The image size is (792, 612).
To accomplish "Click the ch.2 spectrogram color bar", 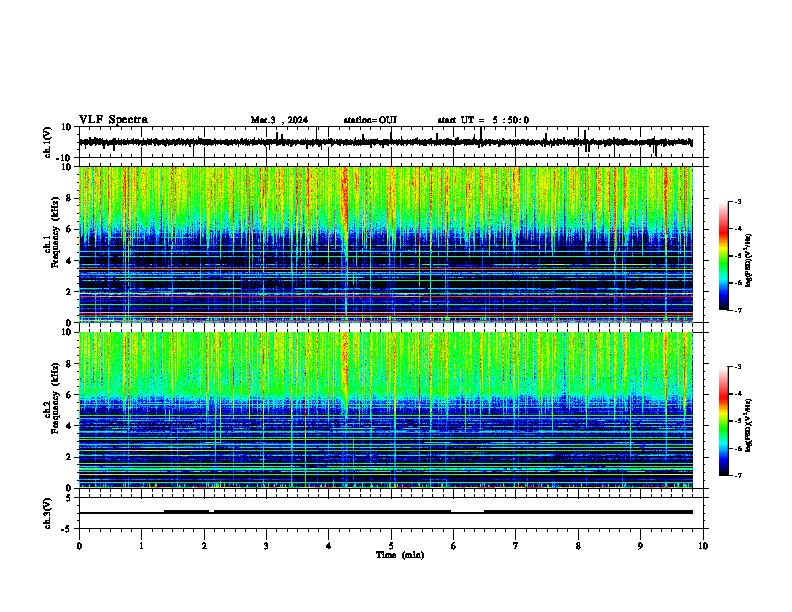I will click(x=724, y=421).
